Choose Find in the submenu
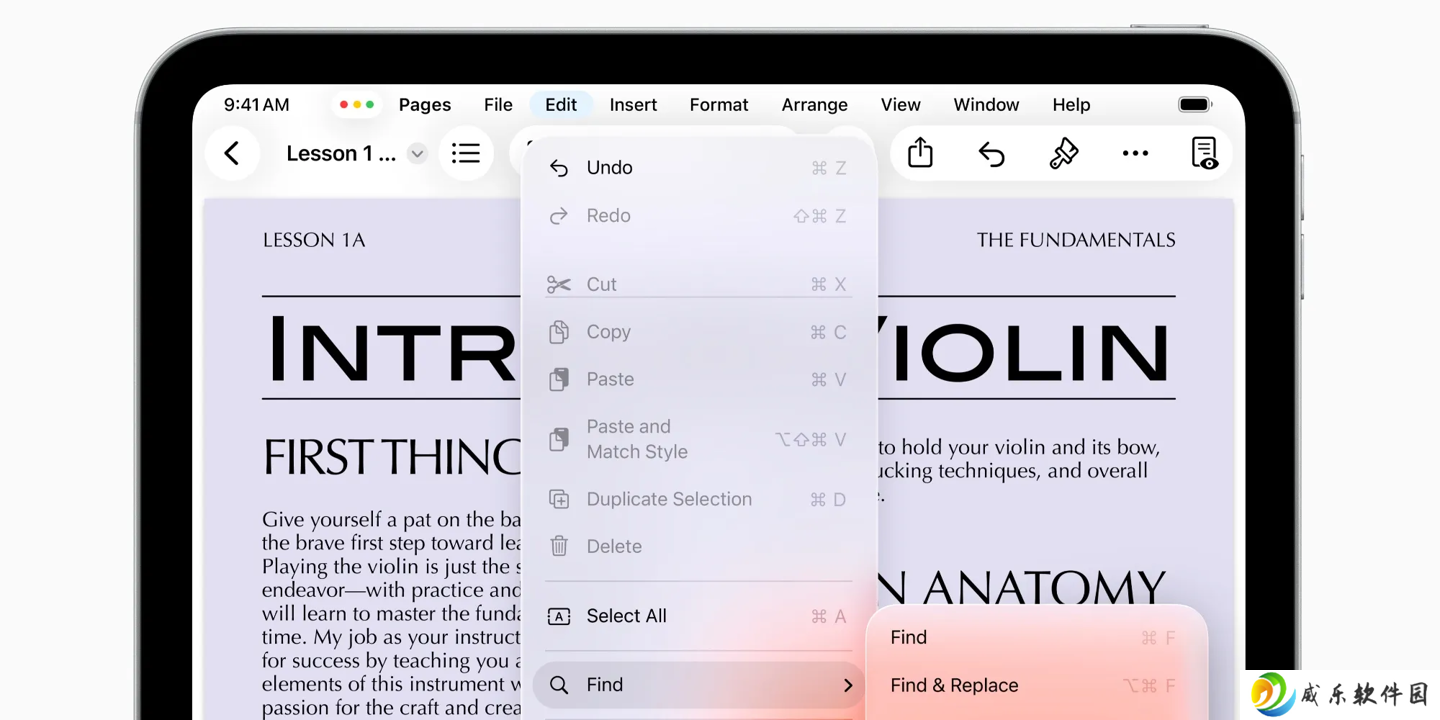The height and width of the screenshot is (720, 1440). 1034,638
